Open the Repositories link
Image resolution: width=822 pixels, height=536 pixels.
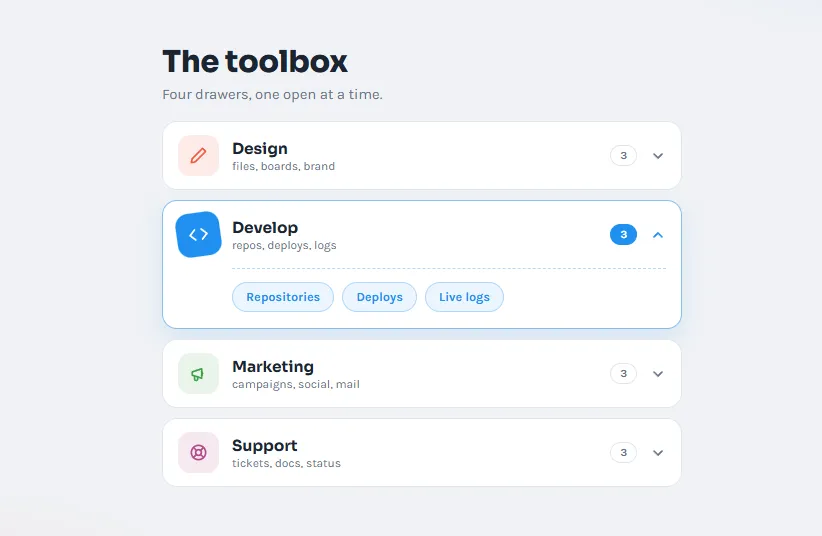(x=283, y=297)
